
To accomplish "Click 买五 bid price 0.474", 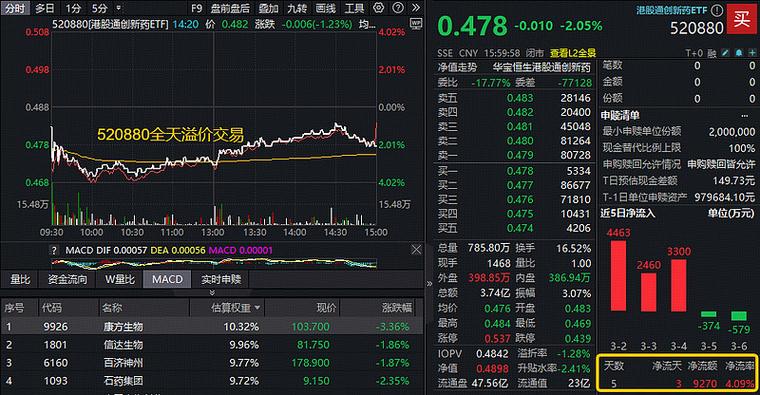I will click(520, 228).
